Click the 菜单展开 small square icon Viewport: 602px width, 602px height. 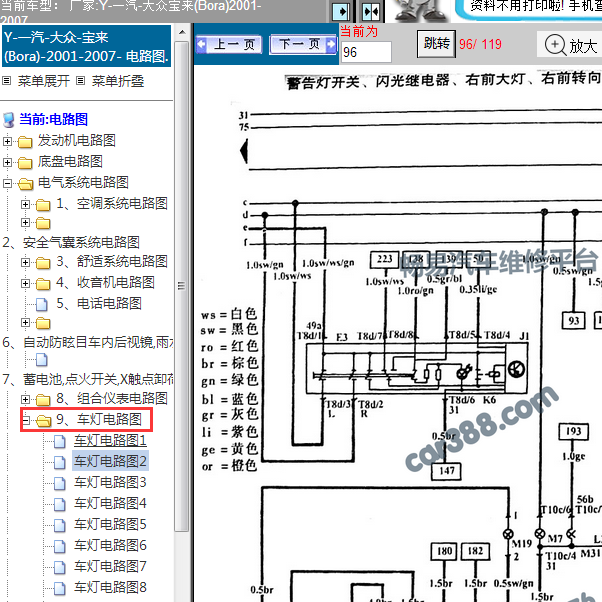pyautogui.click(x=6, y=81)
